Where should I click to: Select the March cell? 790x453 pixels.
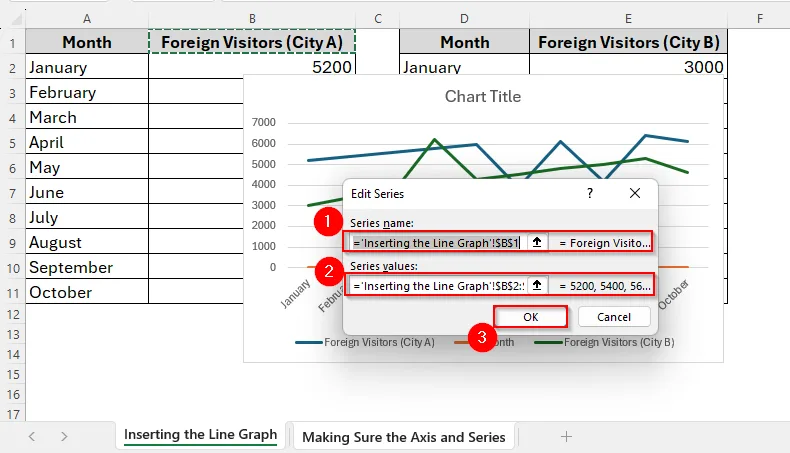(x=87, y=117)
